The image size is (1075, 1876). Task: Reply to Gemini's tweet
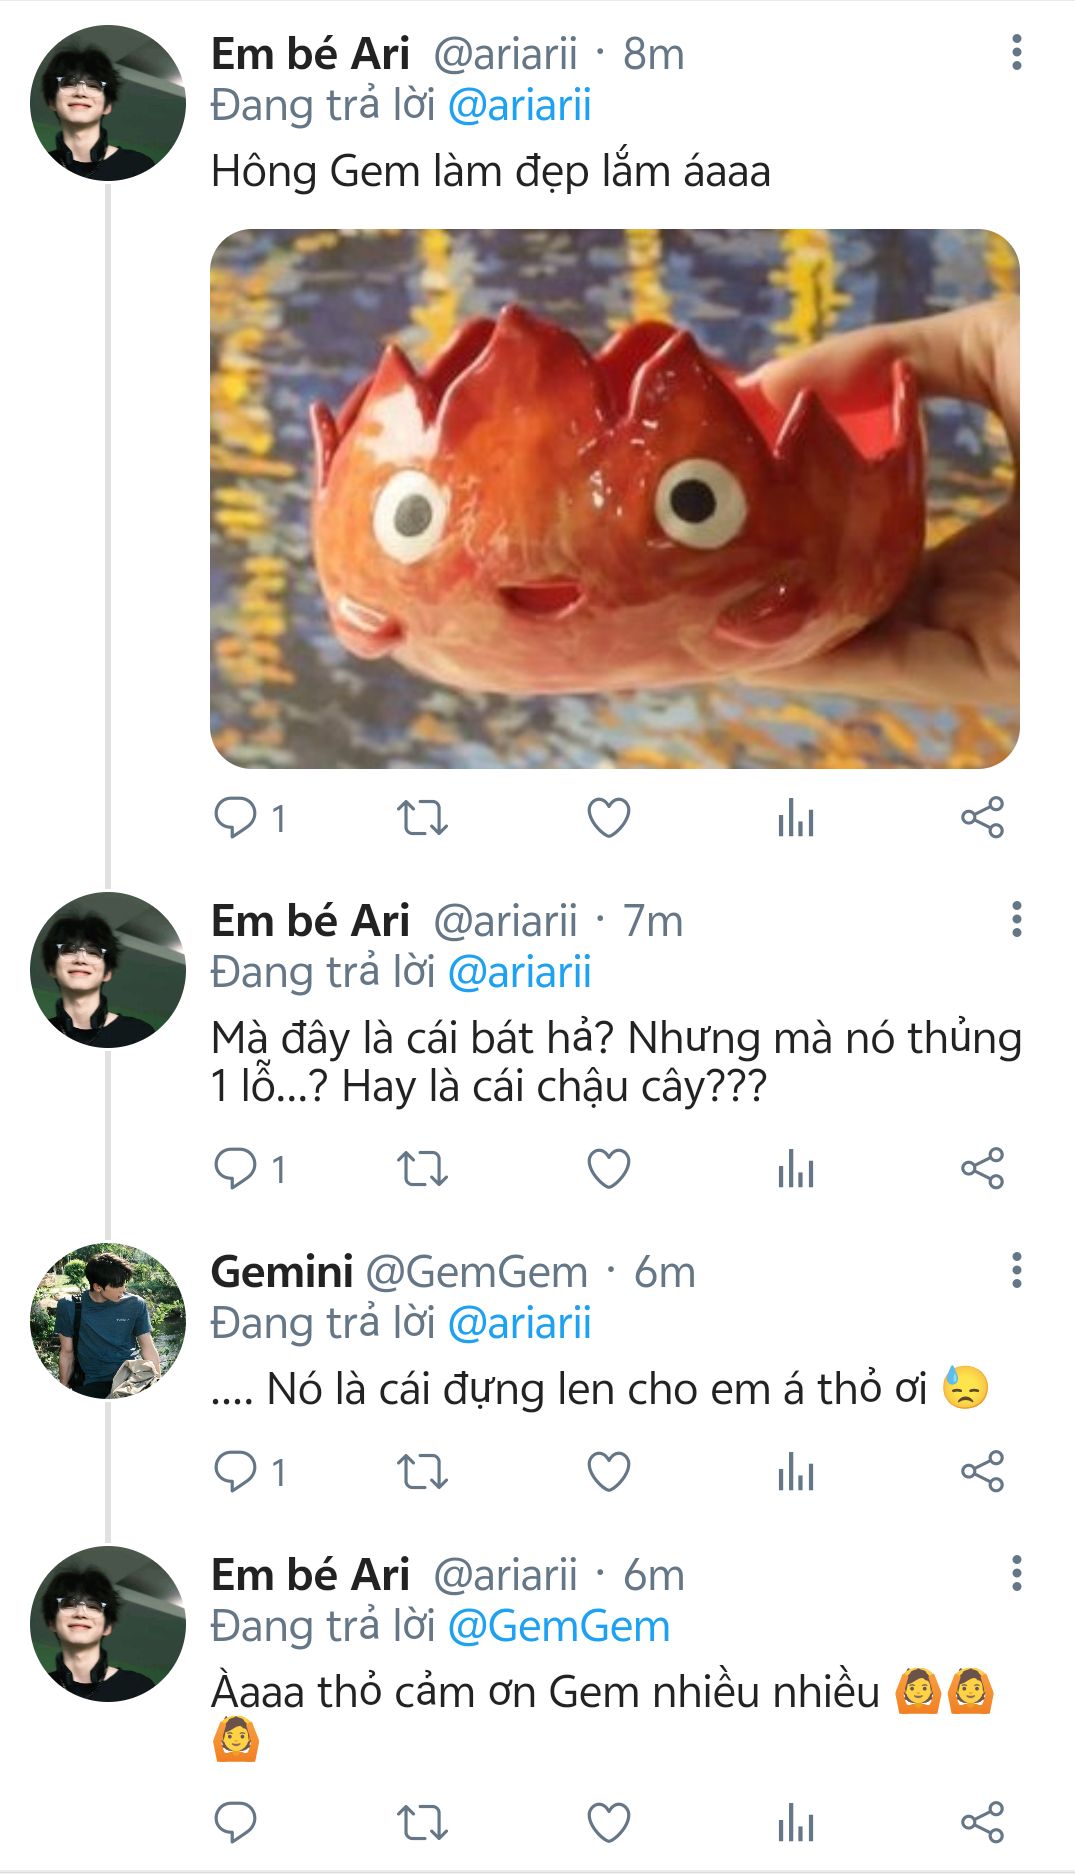pos(237,1472)
